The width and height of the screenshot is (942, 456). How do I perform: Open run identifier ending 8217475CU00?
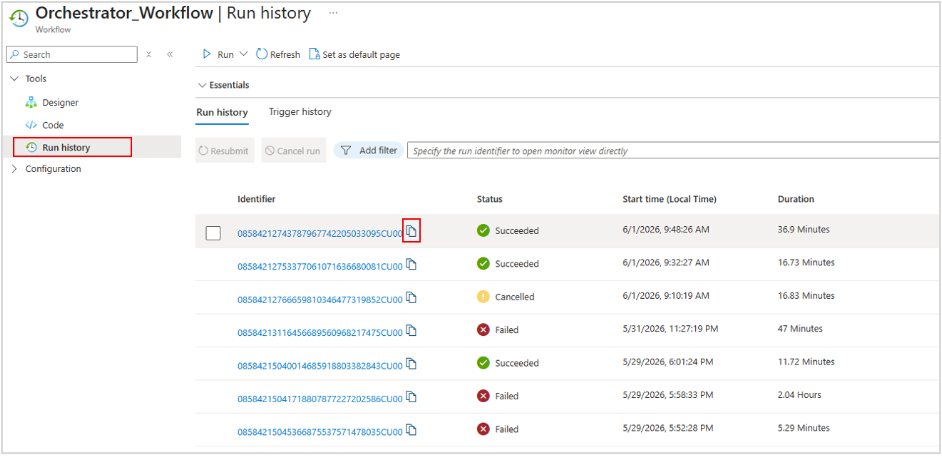320,333
